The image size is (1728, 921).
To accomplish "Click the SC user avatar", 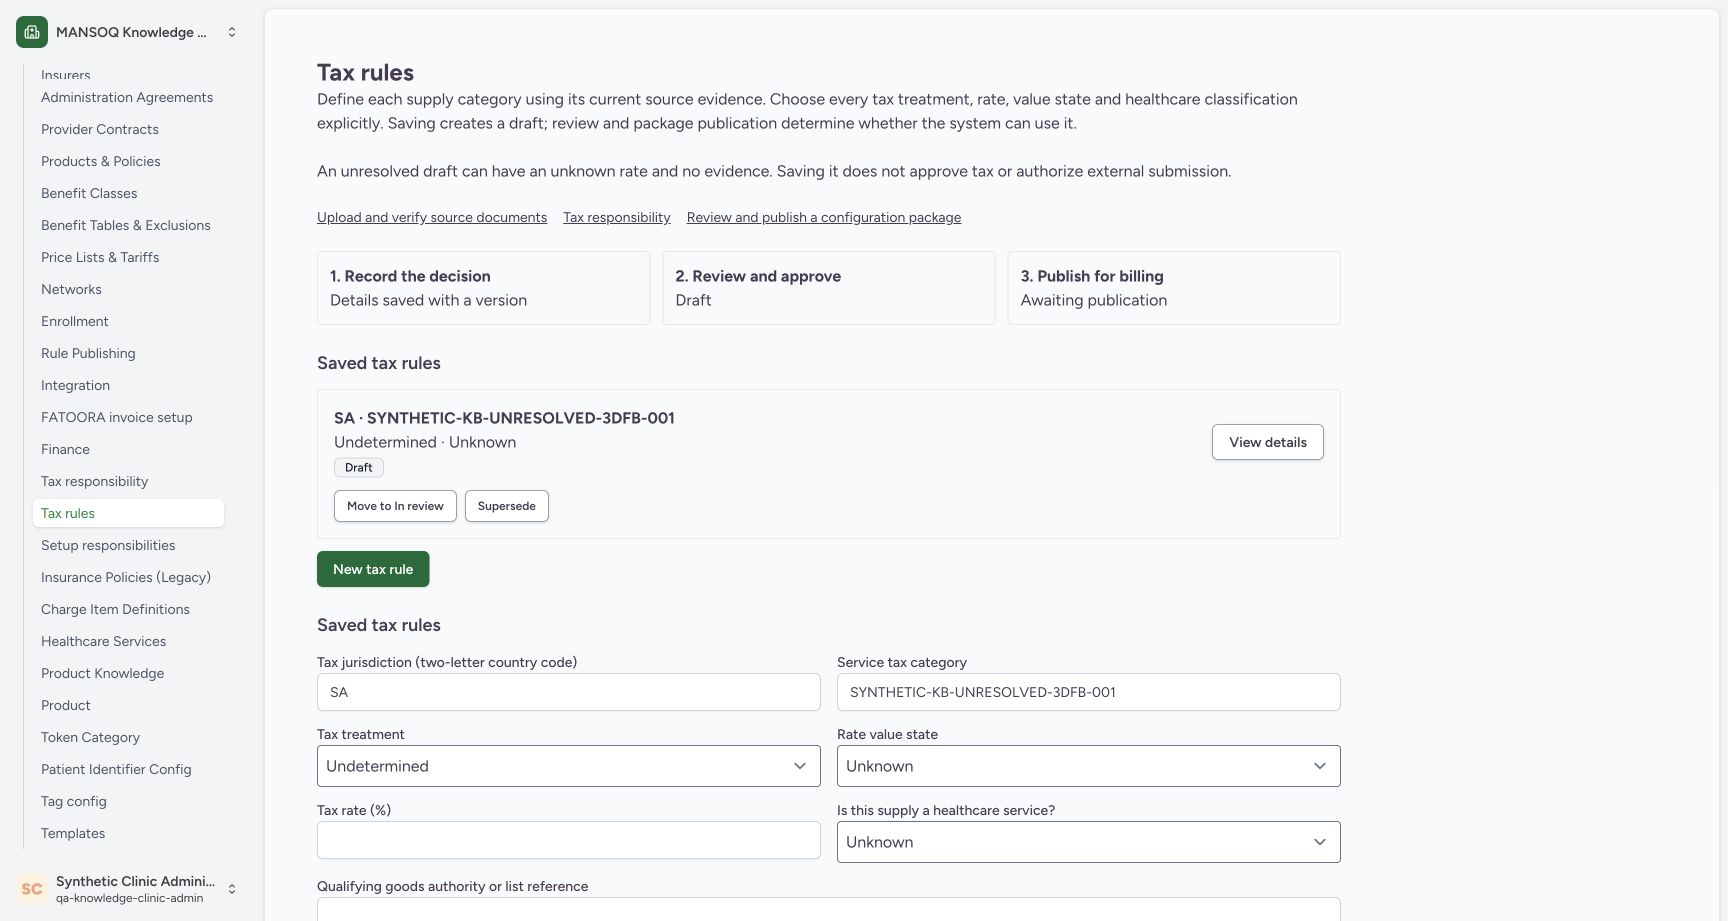I will tap(32, 888).
